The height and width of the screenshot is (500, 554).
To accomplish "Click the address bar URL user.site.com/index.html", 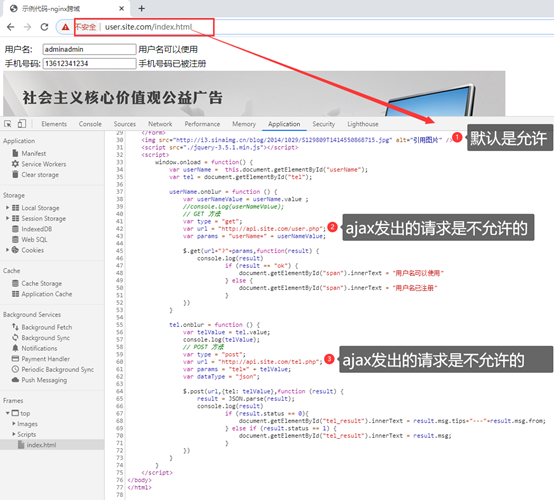I will click(x=148, y=27).
